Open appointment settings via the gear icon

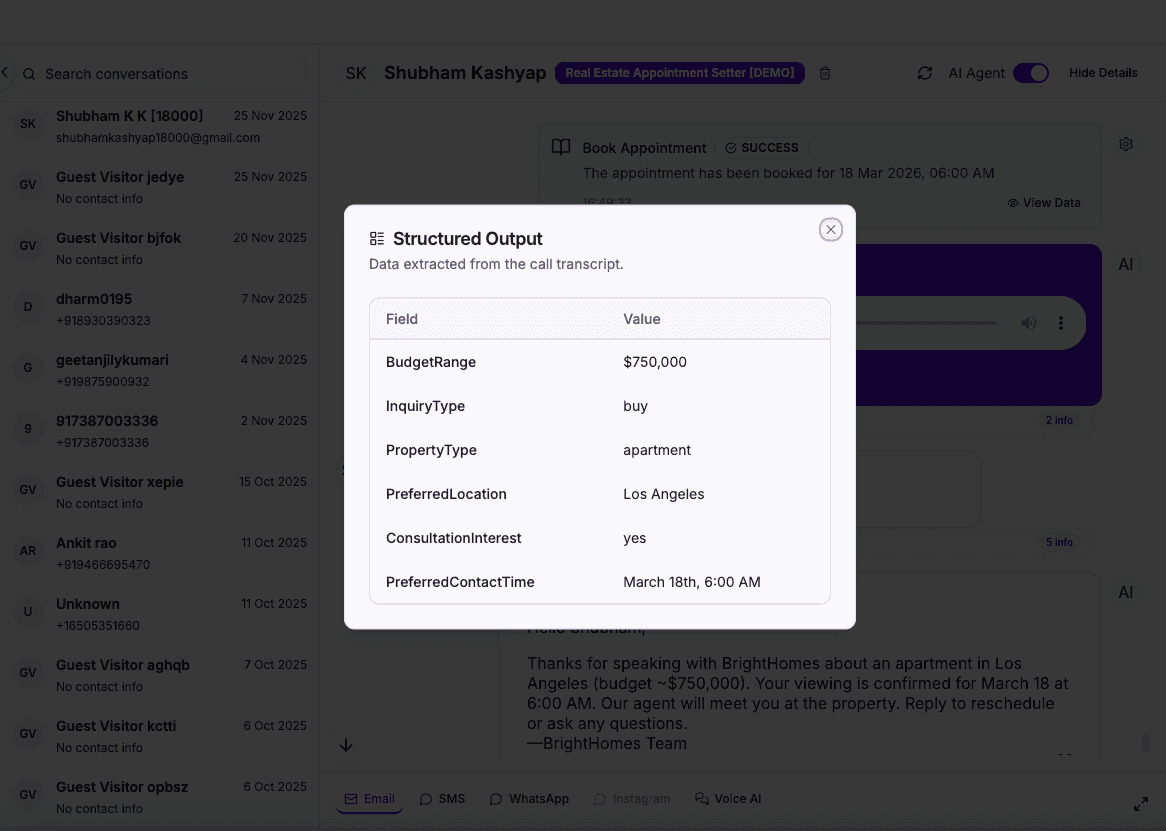[1125, 144]
